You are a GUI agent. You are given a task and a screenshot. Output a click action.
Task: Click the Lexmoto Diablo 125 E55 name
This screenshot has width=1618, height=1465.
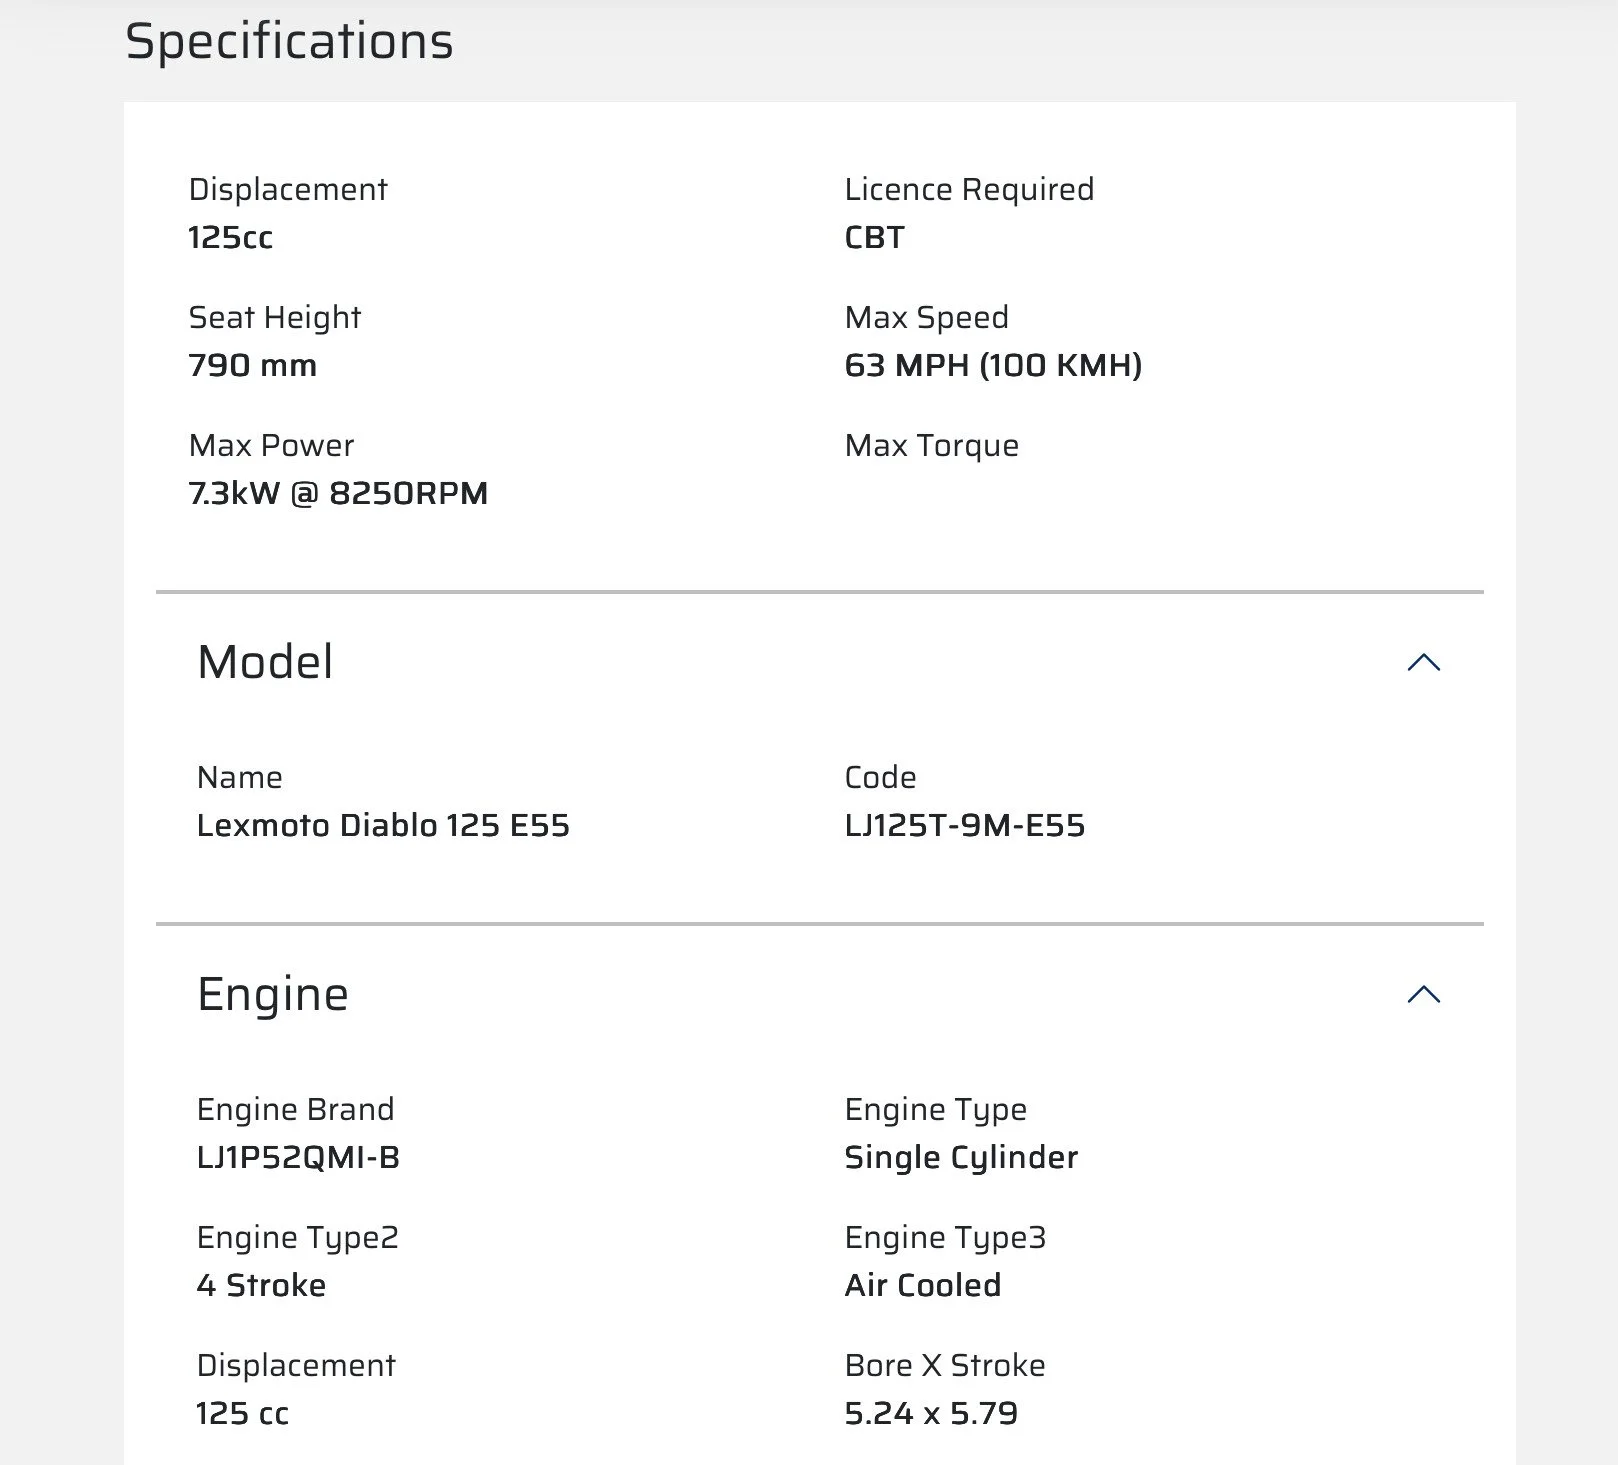click(383, 825)
